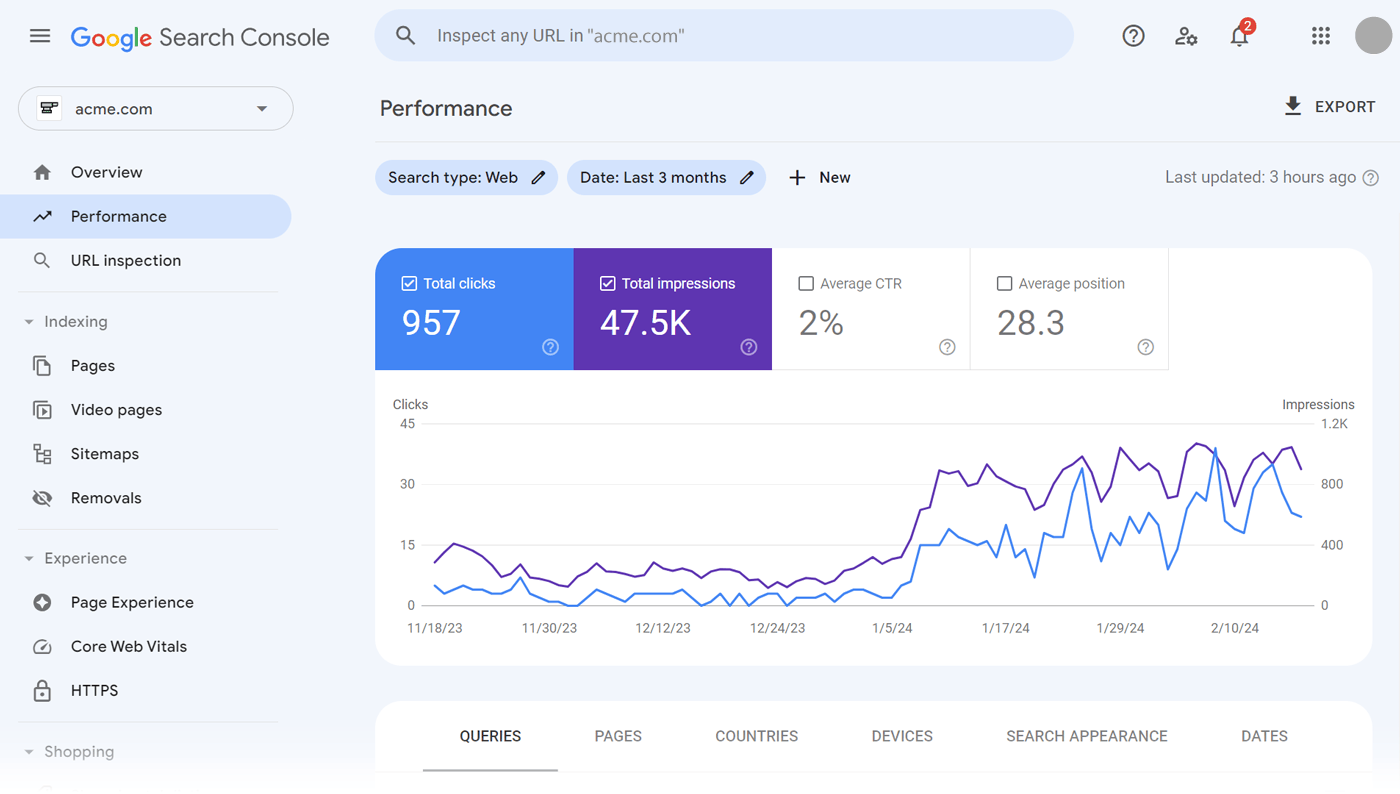Image resolution: width=1400 pixels, height=794 pixels.
Task: Open the Removals crossed-eye icon
Action: click(x=43, y=497)
